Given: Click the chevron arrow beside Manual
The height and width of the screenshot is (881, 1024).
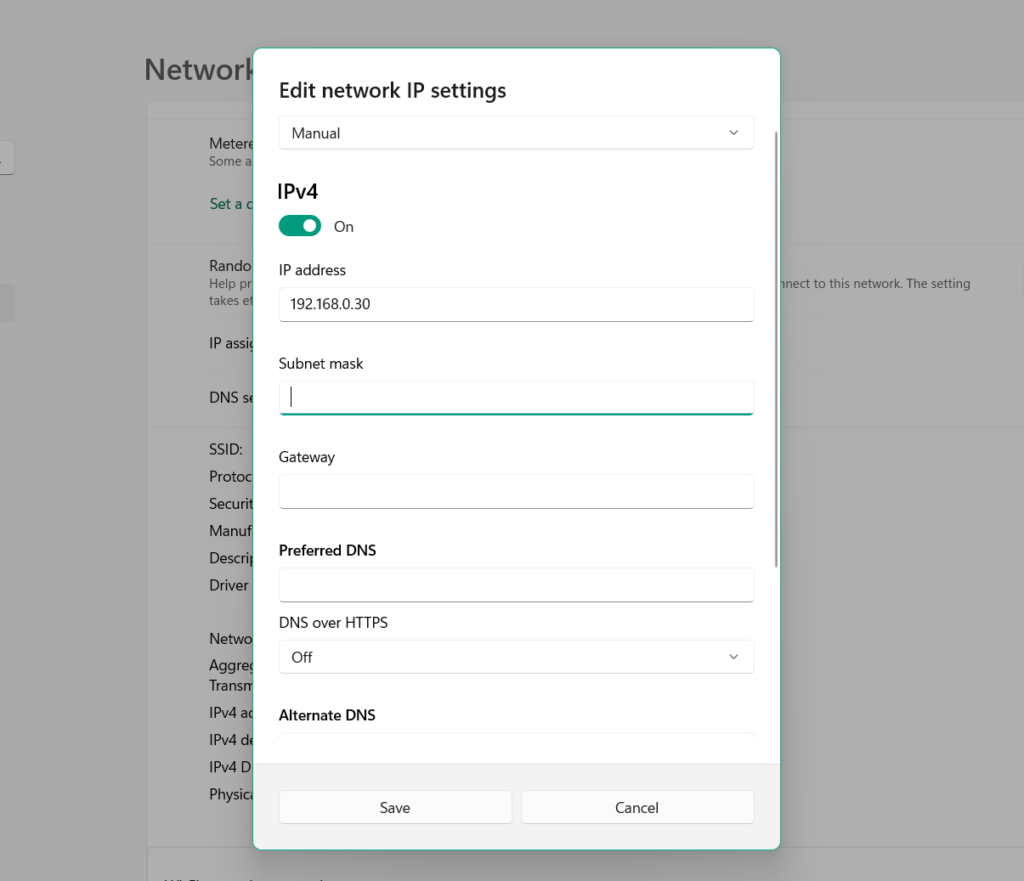Looking at the screenshot, I should (x=734, y=133).
